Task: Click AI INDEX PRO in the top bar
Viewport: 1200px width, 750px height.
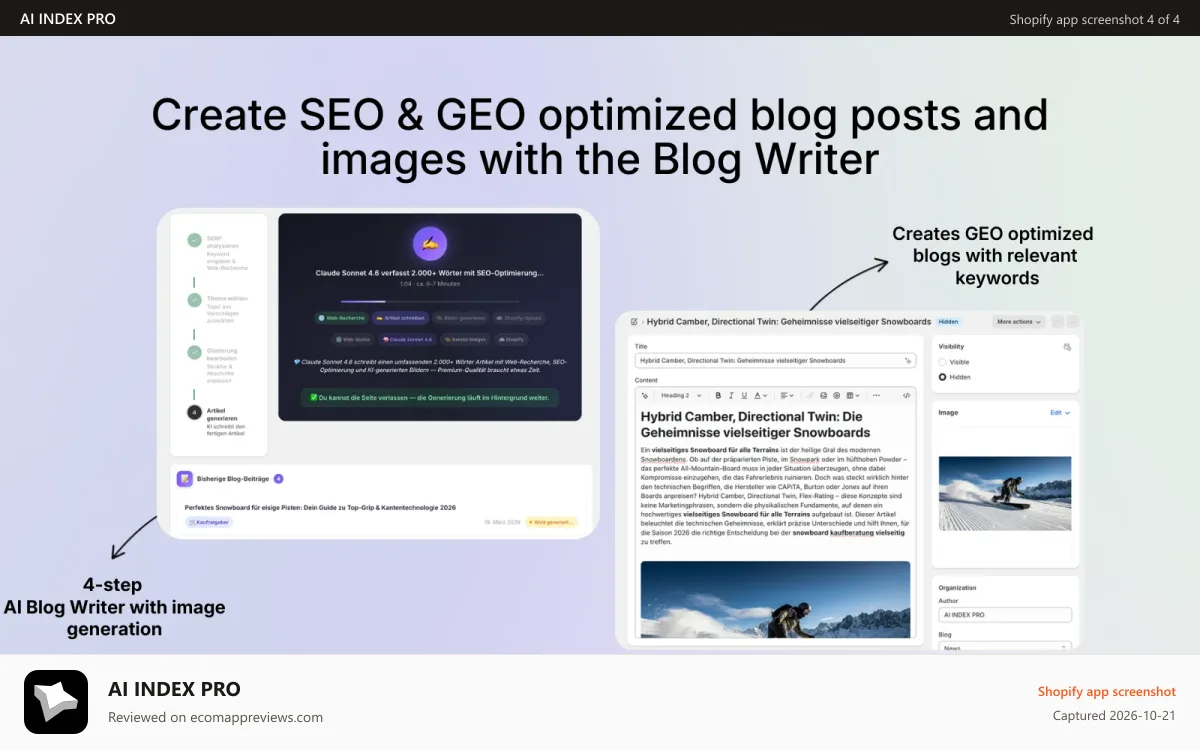Action: tap(68, 19)
